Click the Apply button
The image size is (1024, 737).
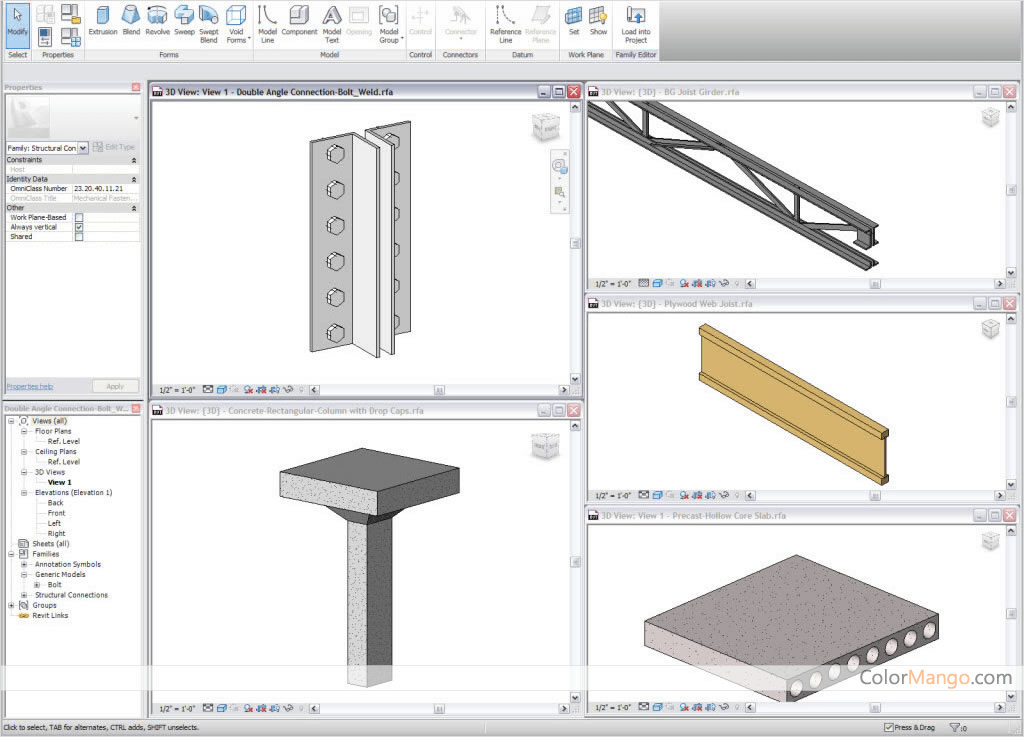(x=115, y=386)
